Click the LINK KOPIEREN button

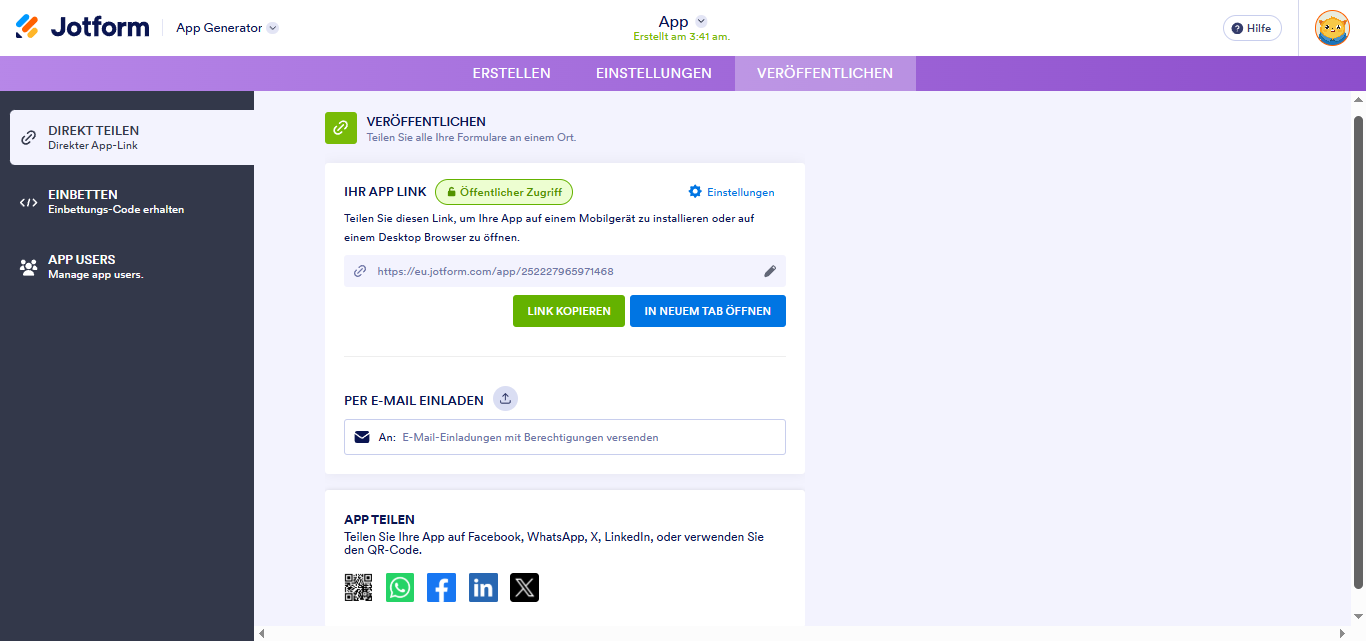(569, 311)
